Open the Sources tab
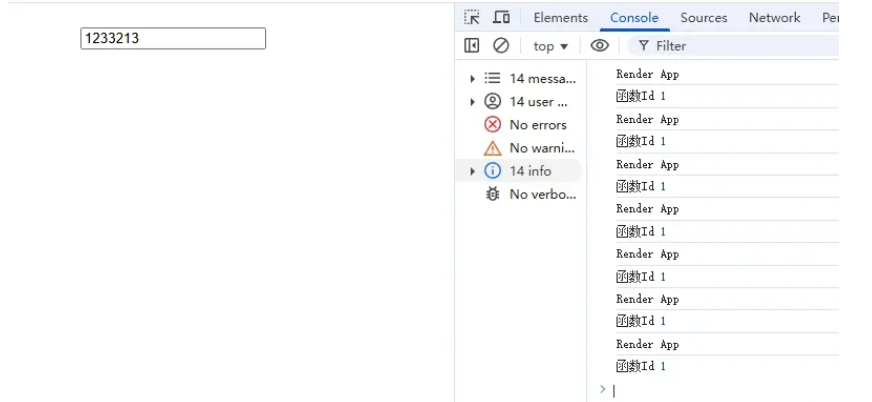872x402 pixels. 703,17
